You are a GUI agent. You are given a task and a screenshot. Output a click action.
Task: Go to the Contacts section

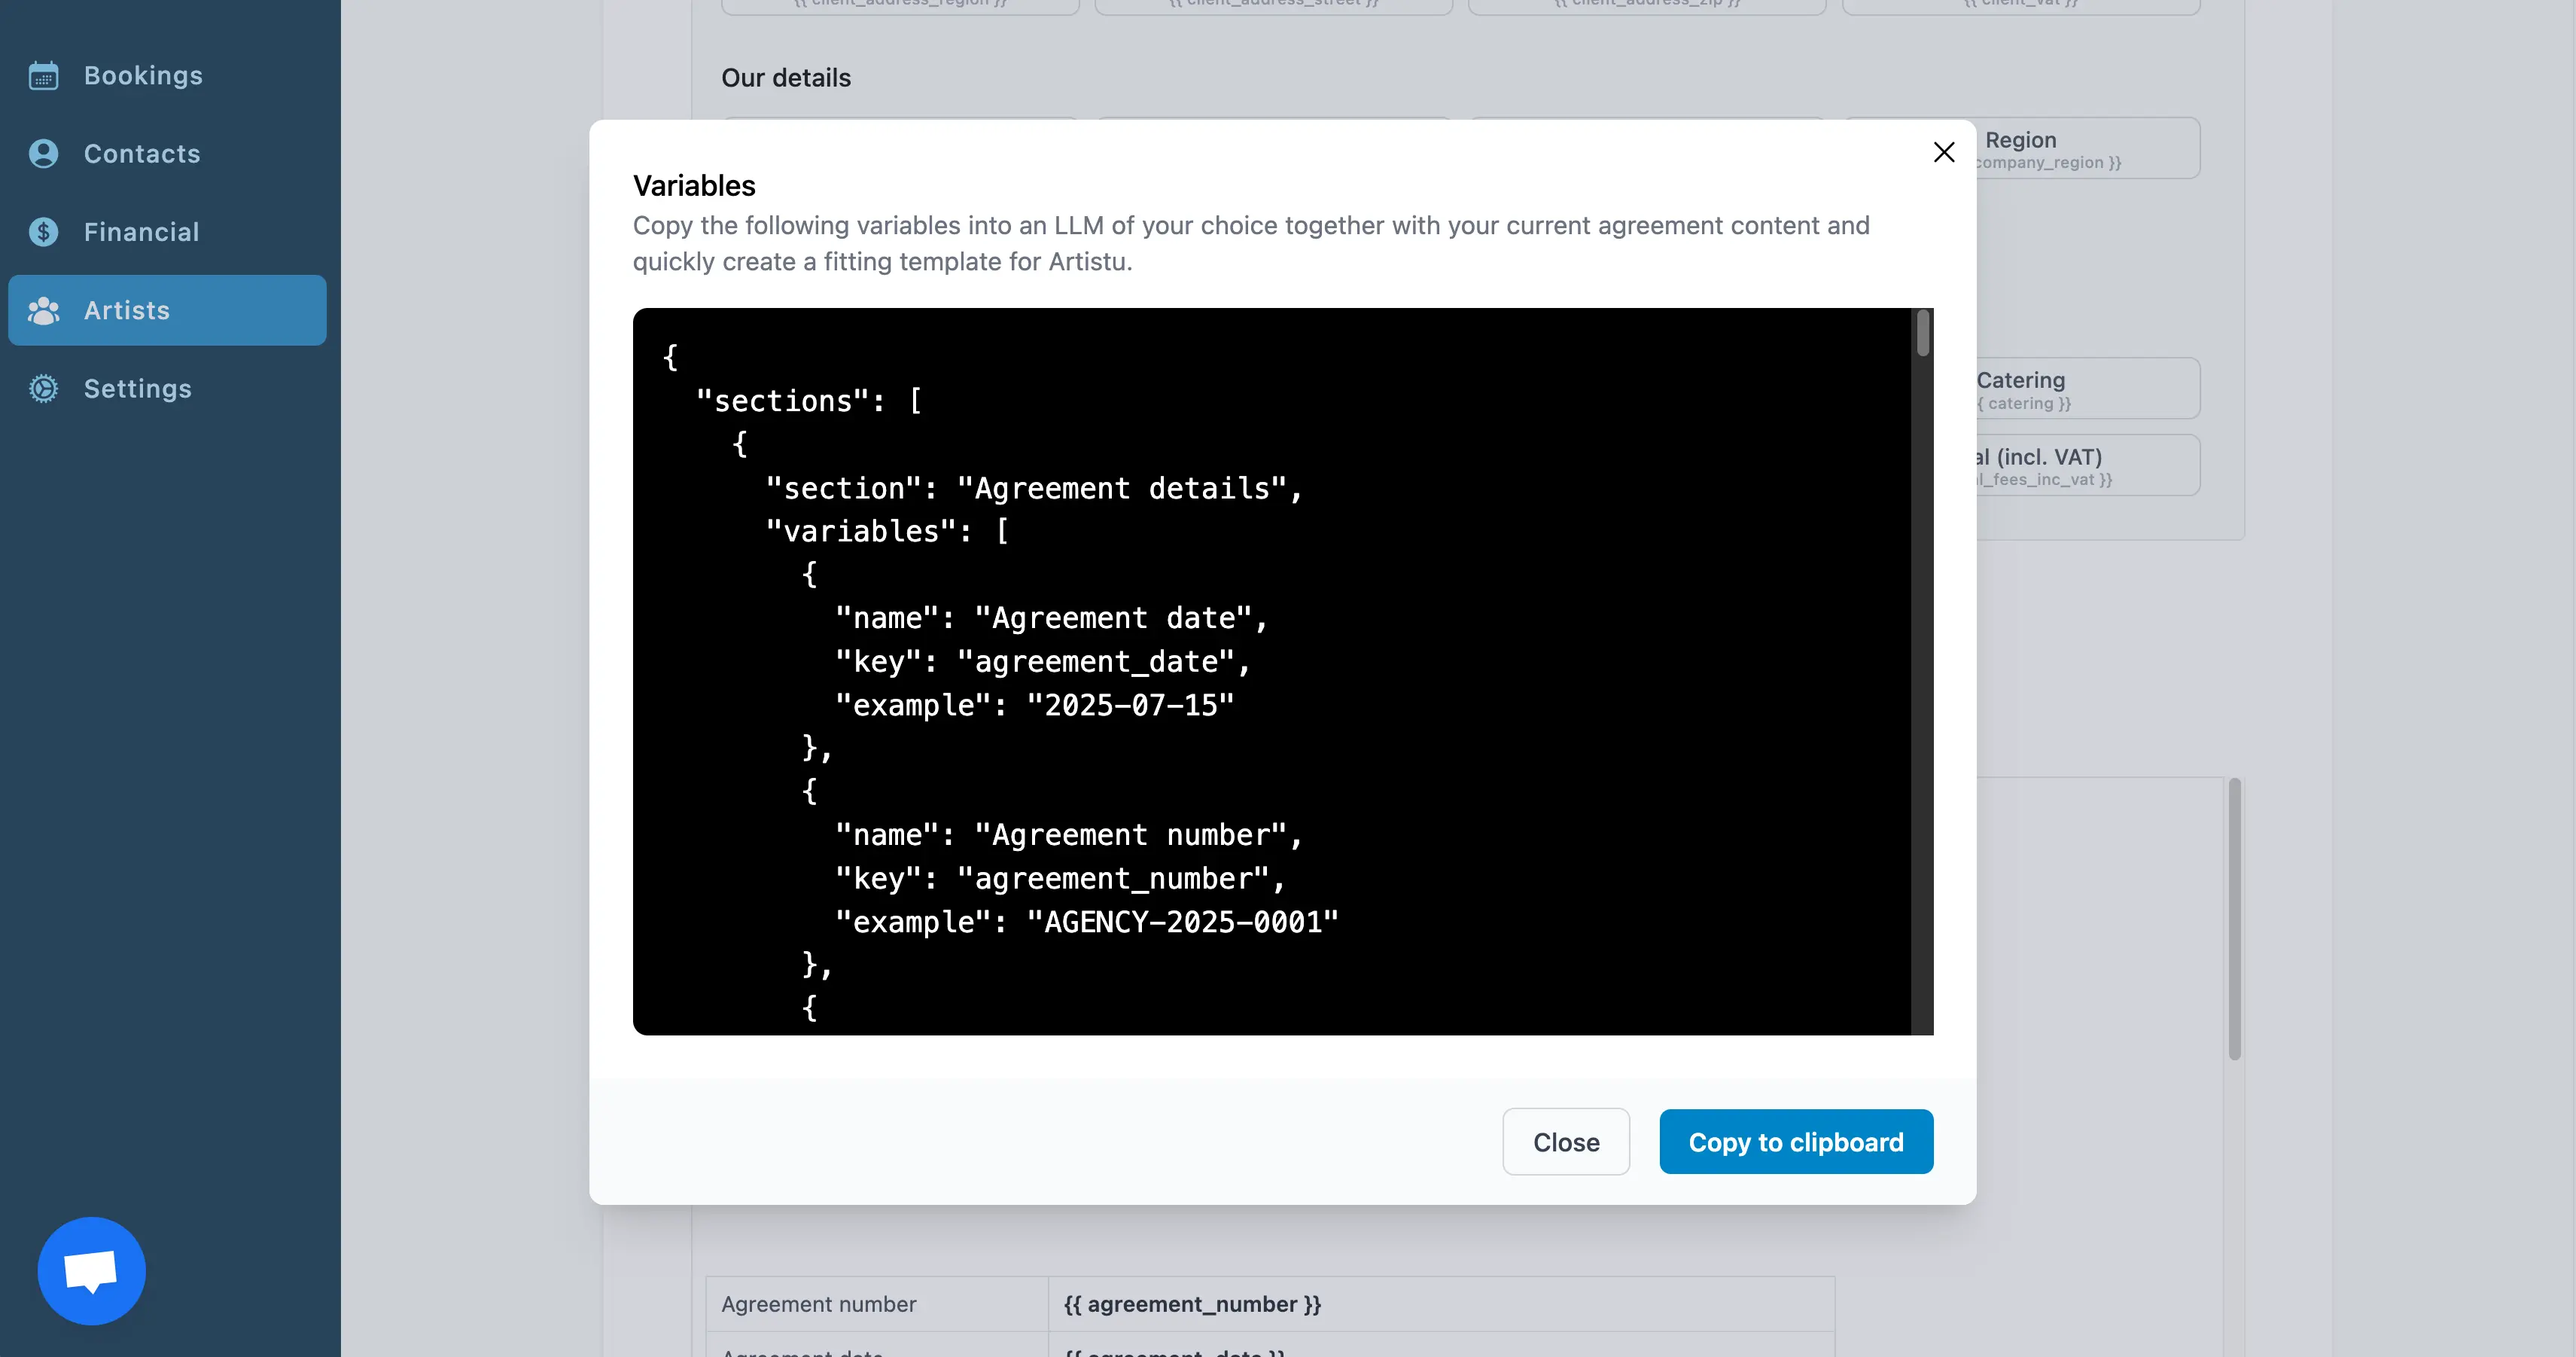142,154
